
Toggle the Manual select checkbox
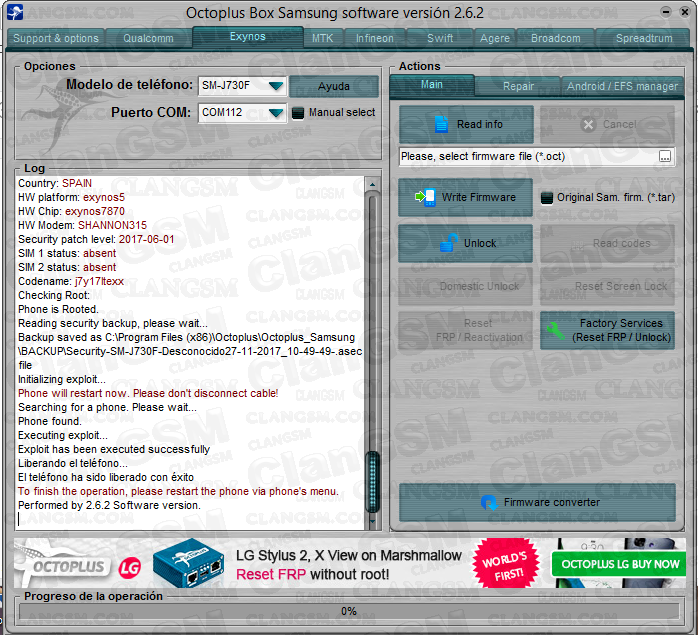(x=298, y=113)
